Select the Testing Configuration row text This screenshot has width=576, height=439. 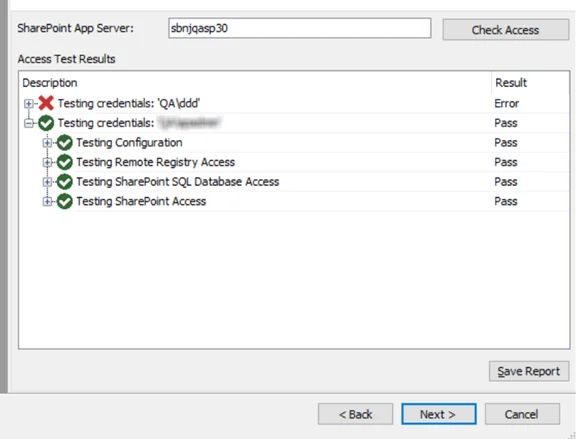click(129, 143)
